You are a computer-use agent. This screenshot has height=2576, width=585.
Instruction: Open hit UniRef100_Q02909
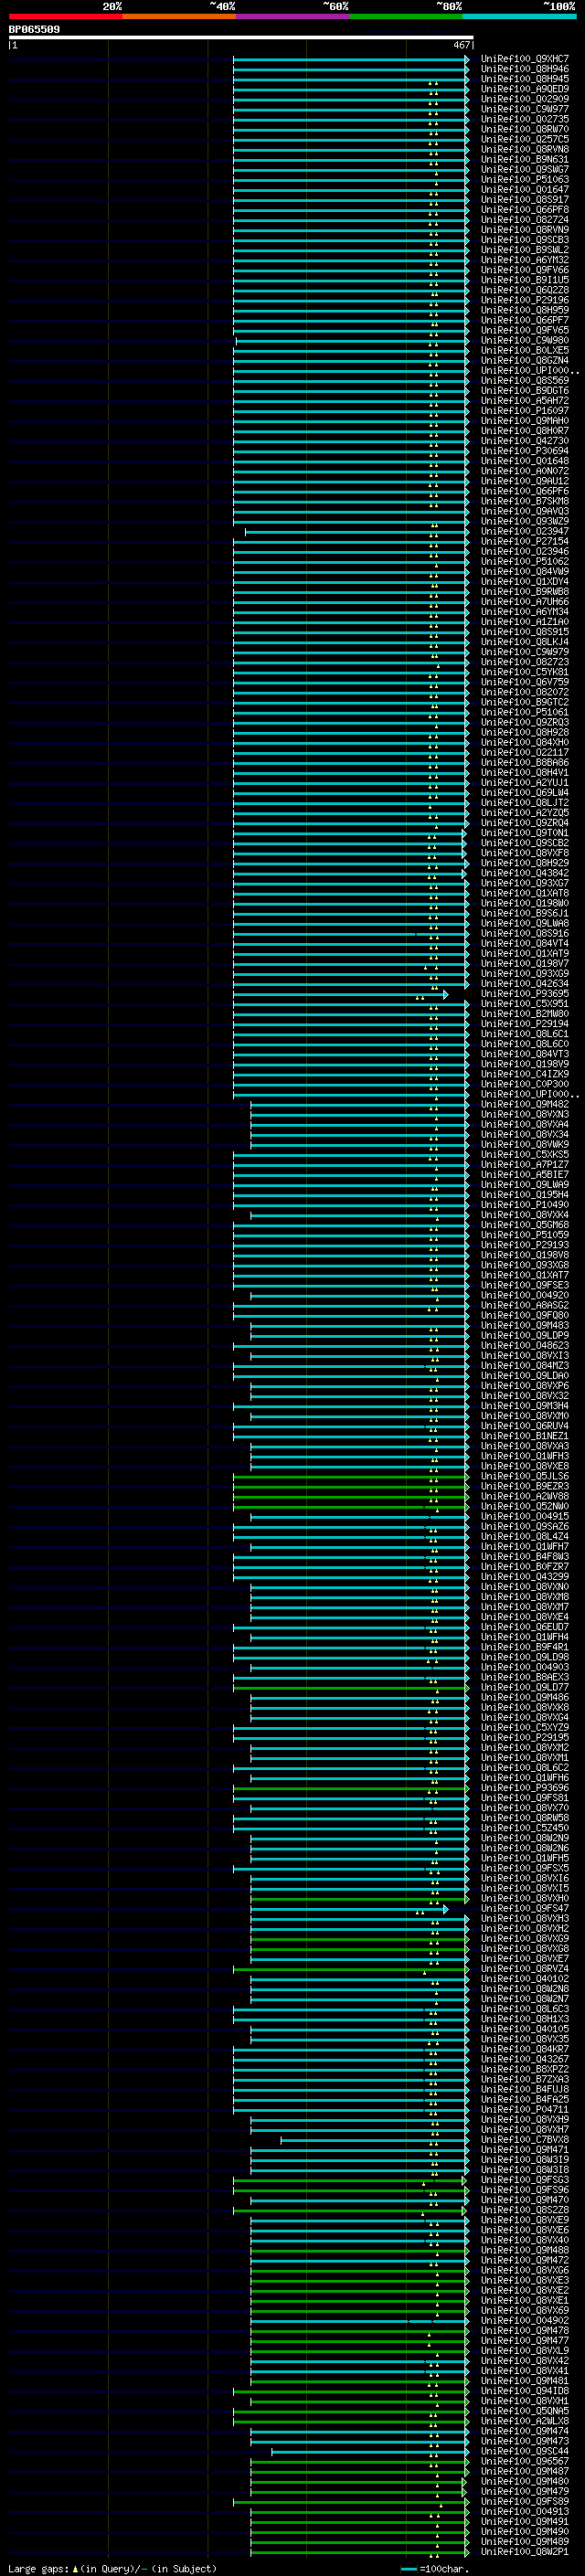tap(524, 99)
